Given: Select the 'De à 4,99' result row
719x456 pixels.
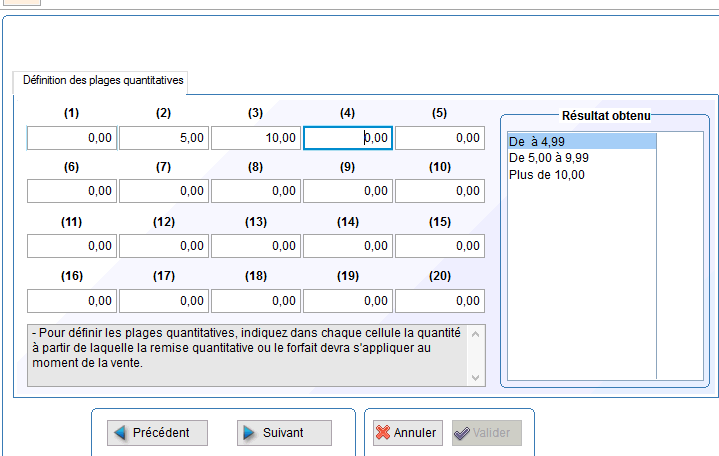Looking at the screenshot, I should pos(582,141).
